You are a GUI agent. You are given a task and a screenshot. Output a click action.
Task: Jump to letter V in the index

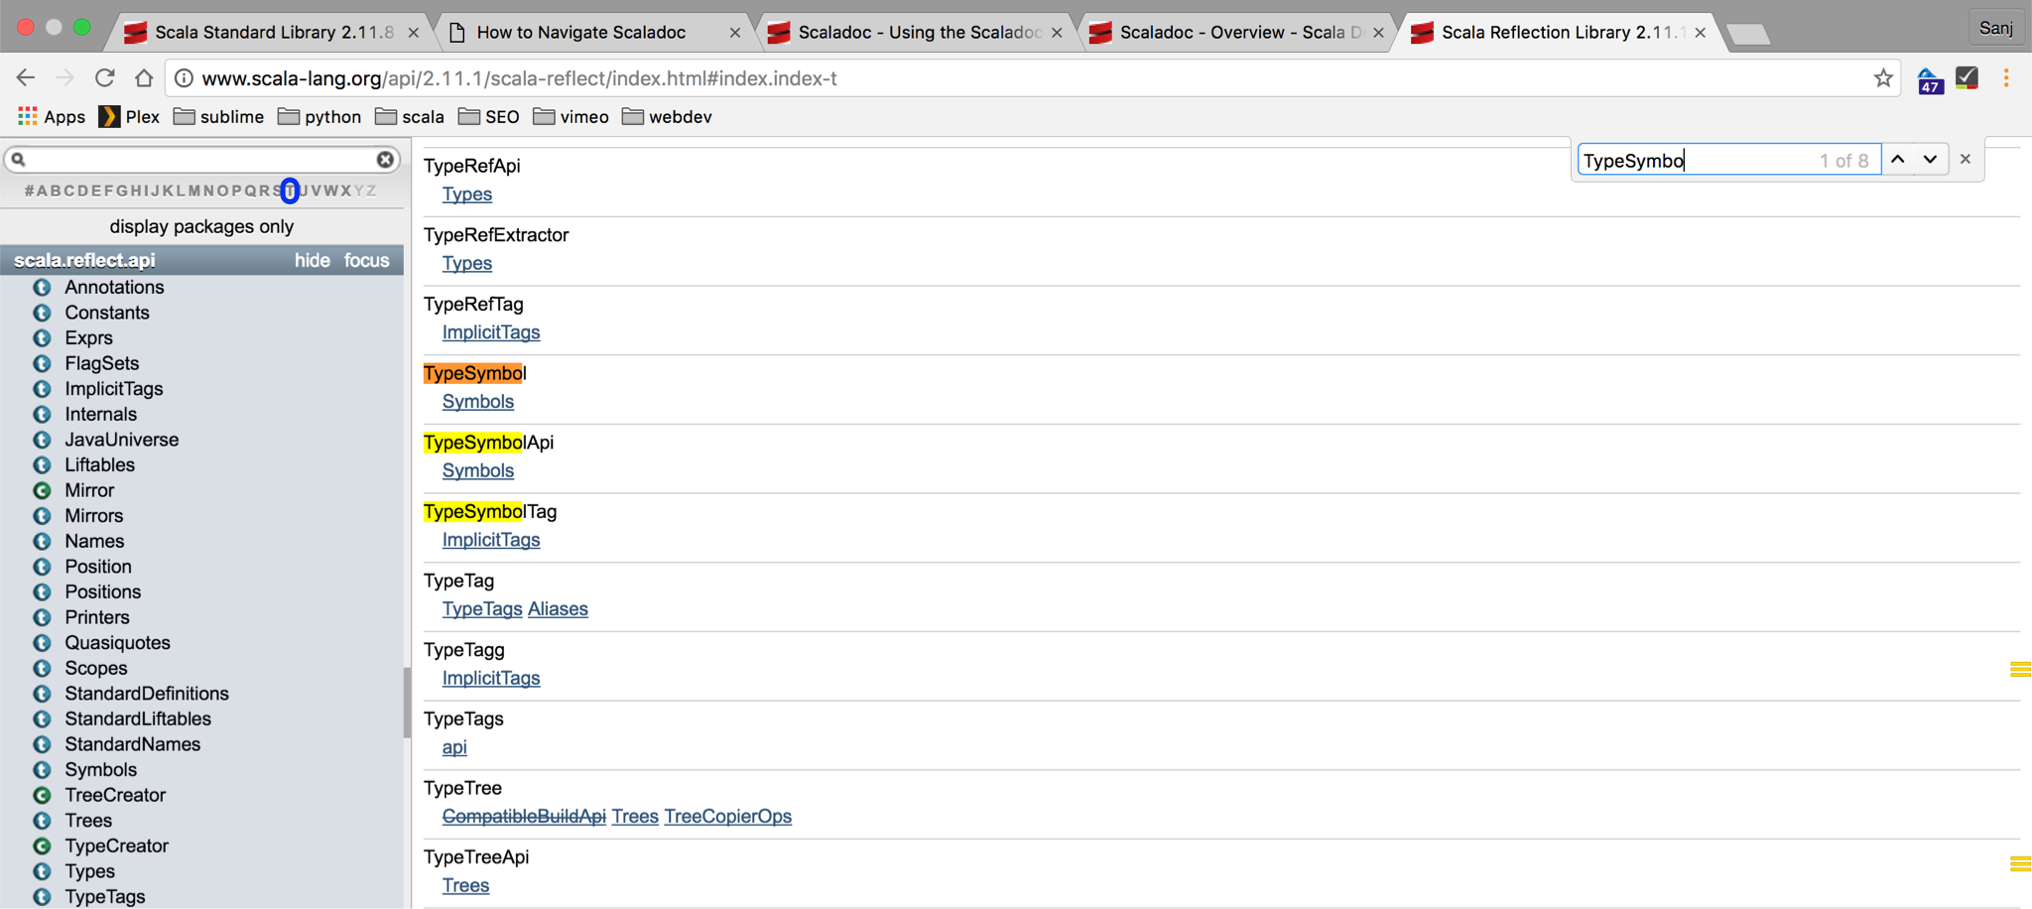[x=317, y=191]
